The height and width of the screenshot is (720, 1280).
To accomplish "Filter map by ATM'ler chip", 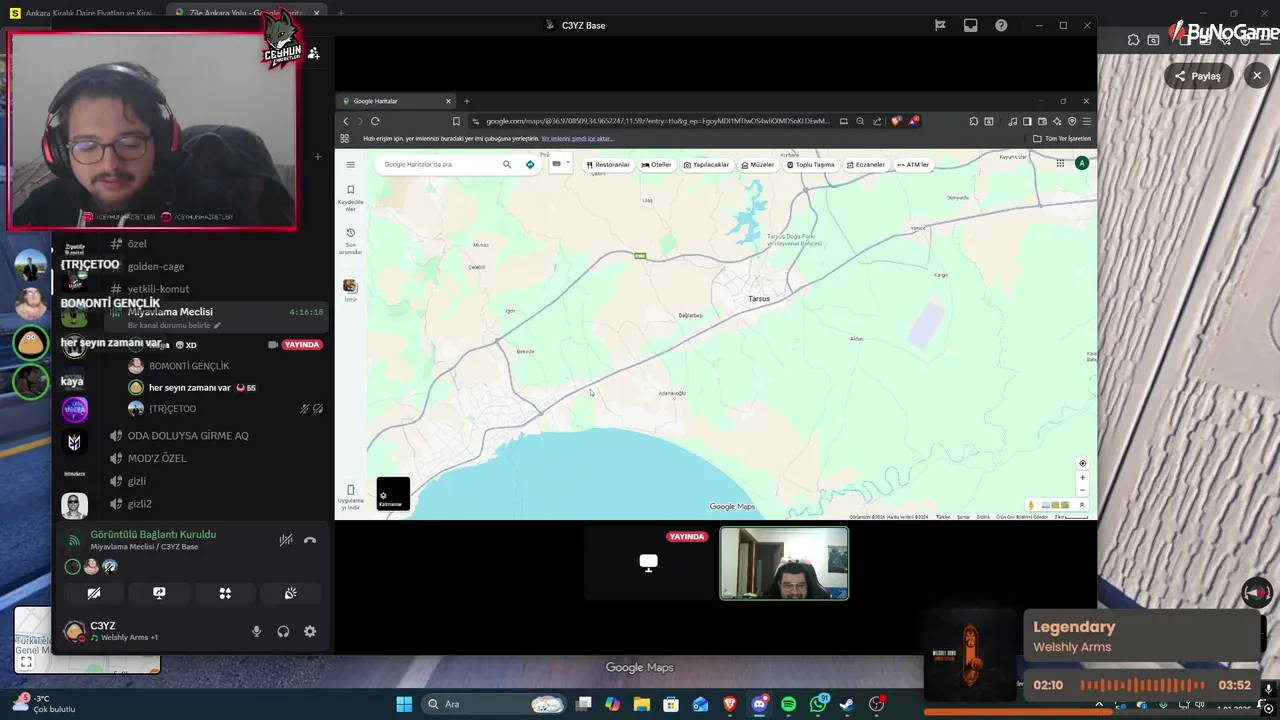I will [913, 164].
